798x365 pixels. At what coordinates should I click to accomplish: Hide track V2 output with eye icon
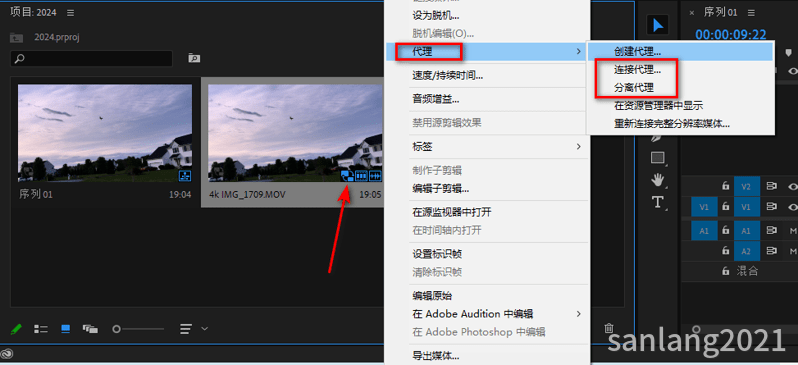[x=792, y=186]
